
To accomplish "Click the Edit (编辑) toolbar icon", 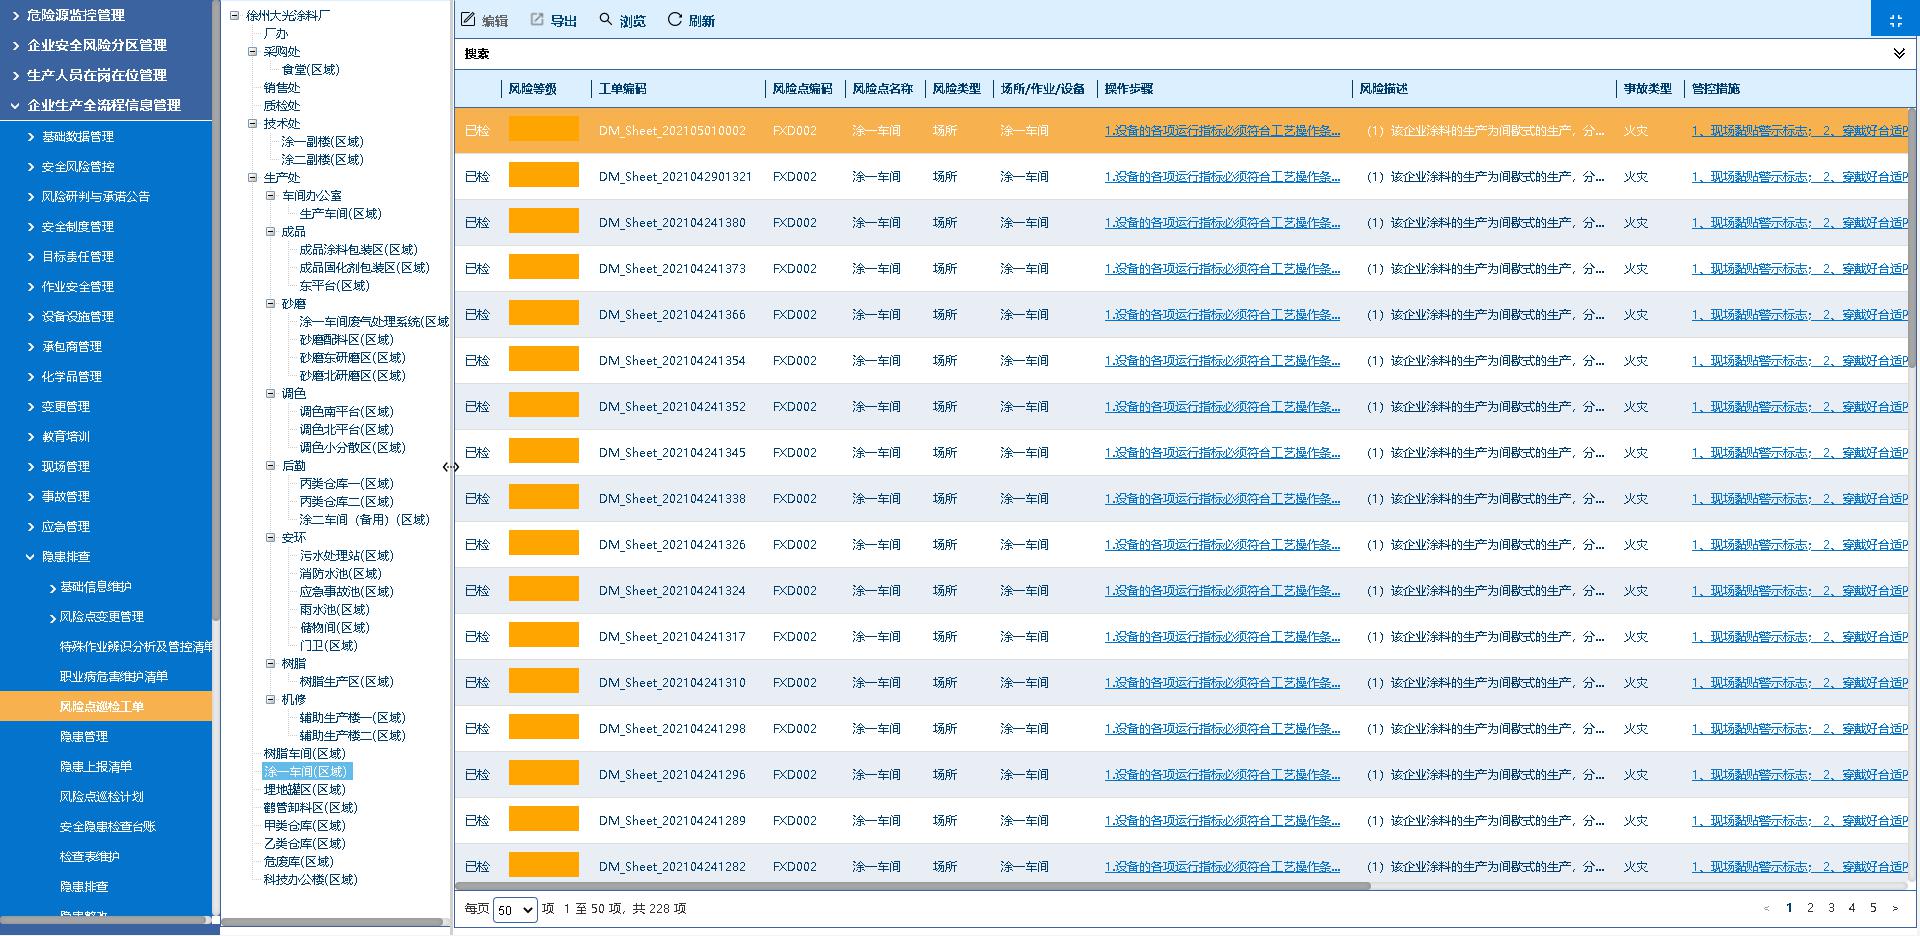I will point(468,20).
